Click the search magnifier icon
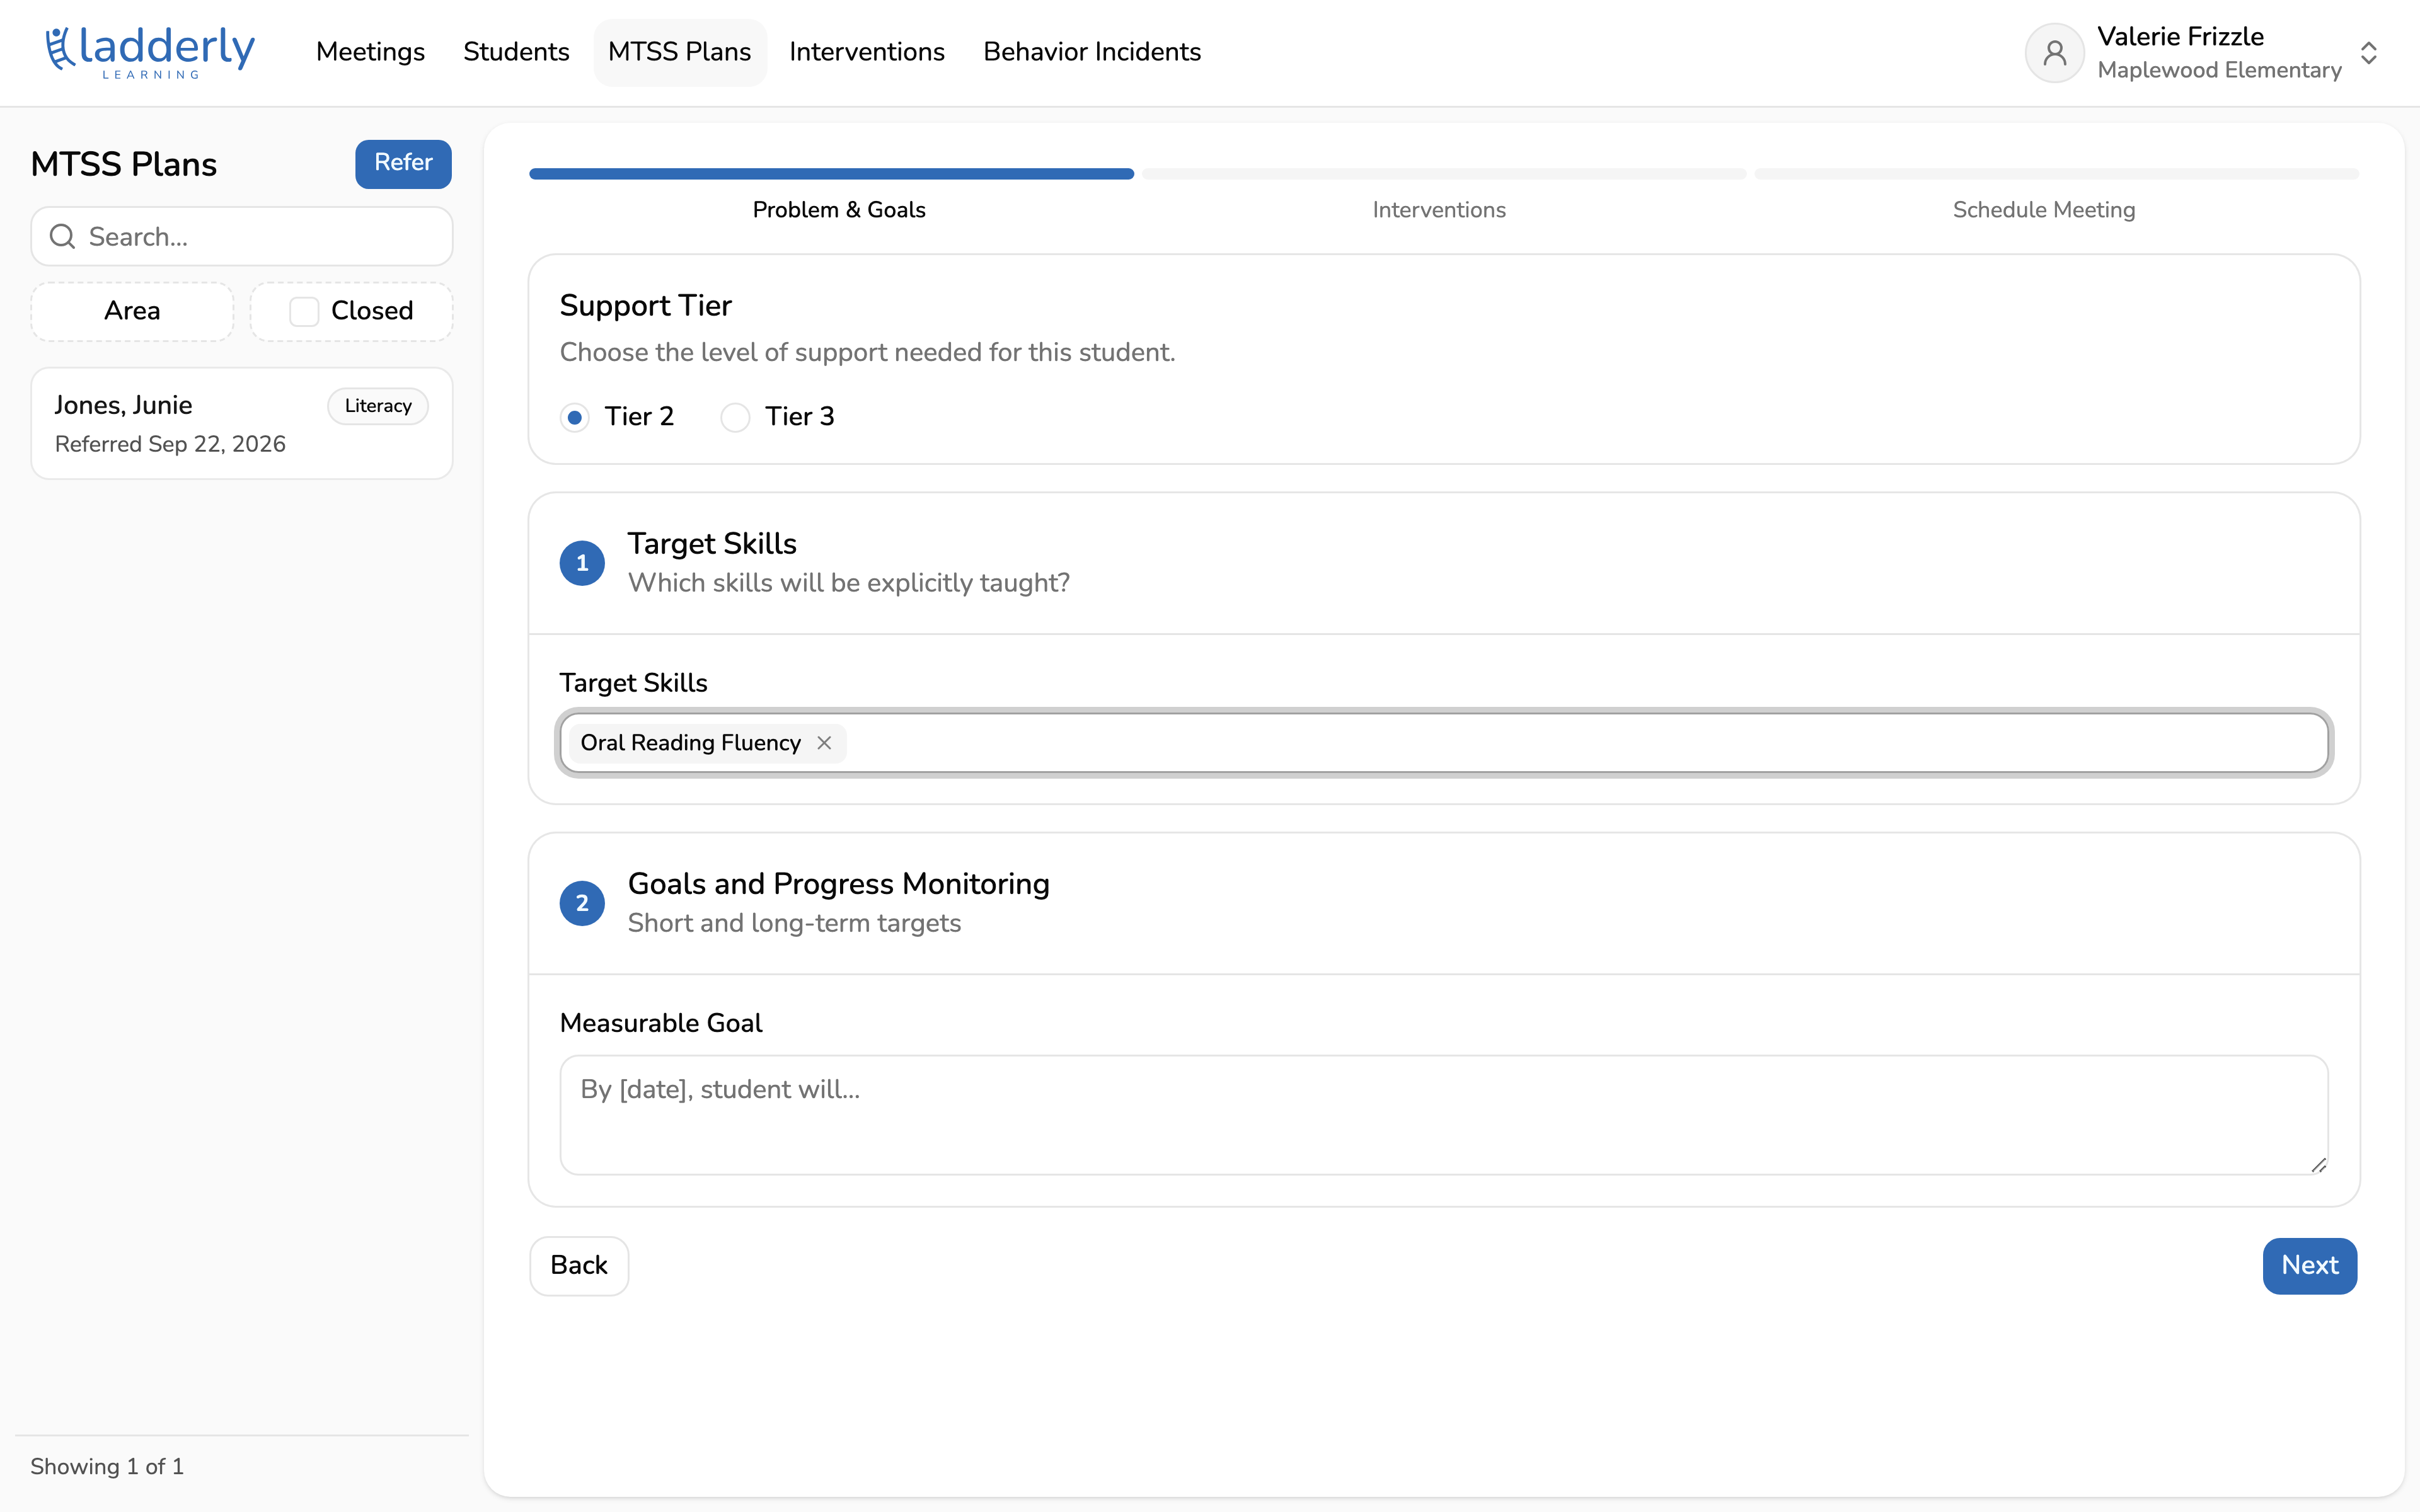The width and height of the screenshot is (2420, 1512). (x=63, y=237)
